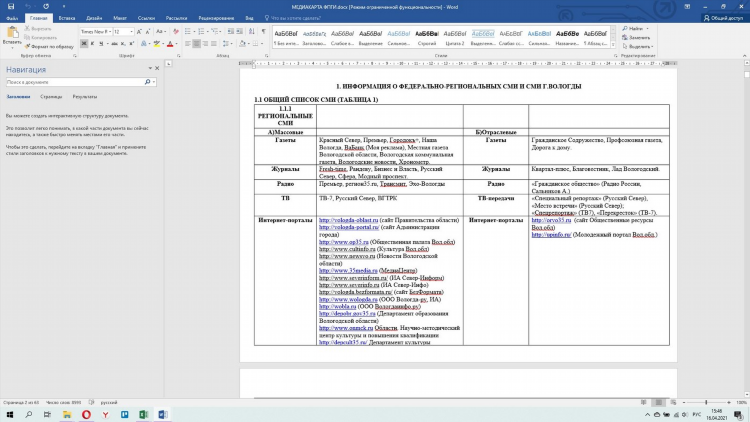The image size is (750, 422).
Task: Click the Redo/Repeat quick access icon
Action: [46, 7]
